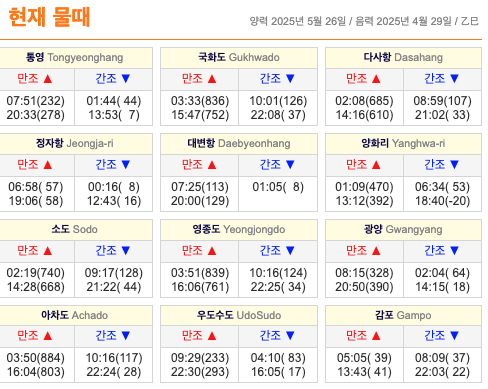The height and width of the screenshot is (389, 488).
Task: Click Achado red high-tide triangle icon
Action: click(x=48, y=336)
